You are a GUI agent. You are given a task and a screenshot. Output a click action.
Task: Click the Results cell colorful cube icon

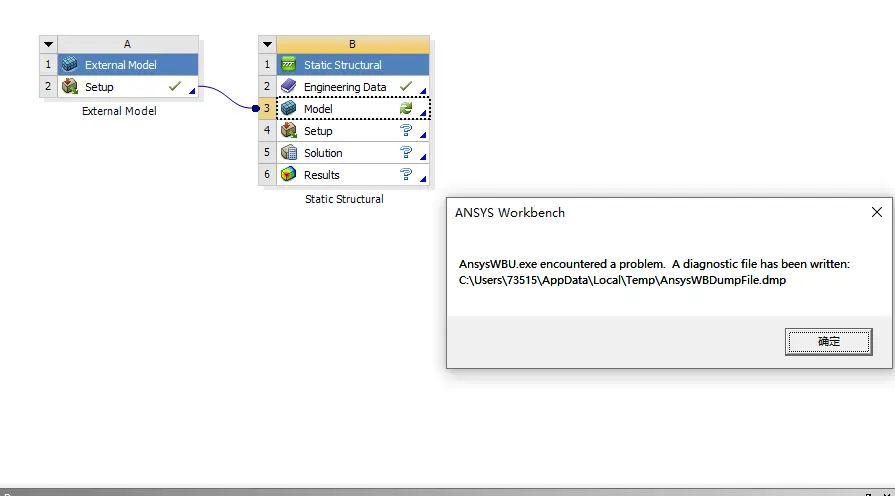tap(289, 174)
